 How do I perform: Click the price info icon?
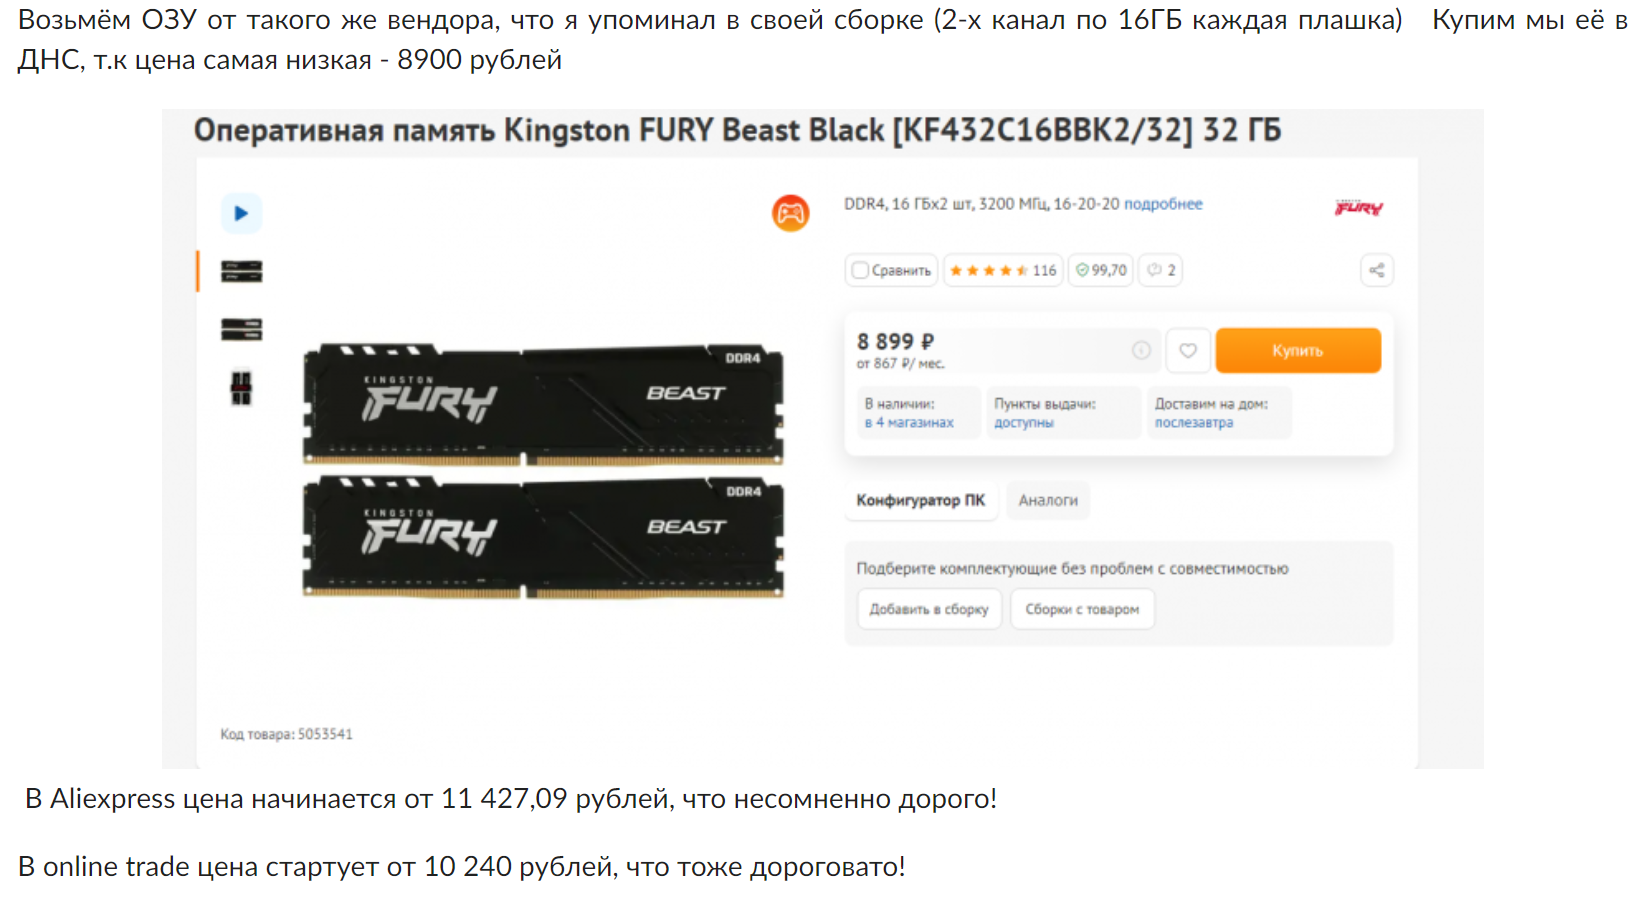1141,350
